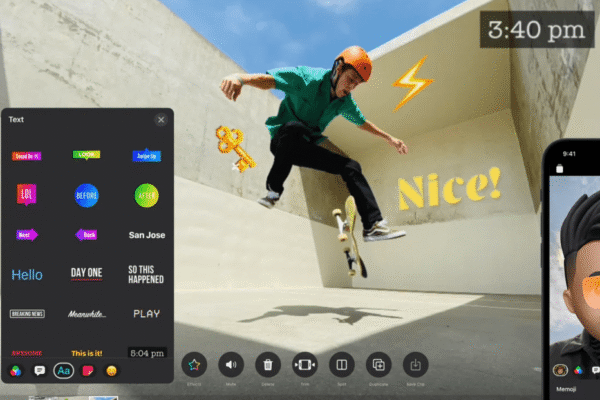Split the clip
Image resolution: width=600 pixels, height=400 pixels.
pos(340,365)
